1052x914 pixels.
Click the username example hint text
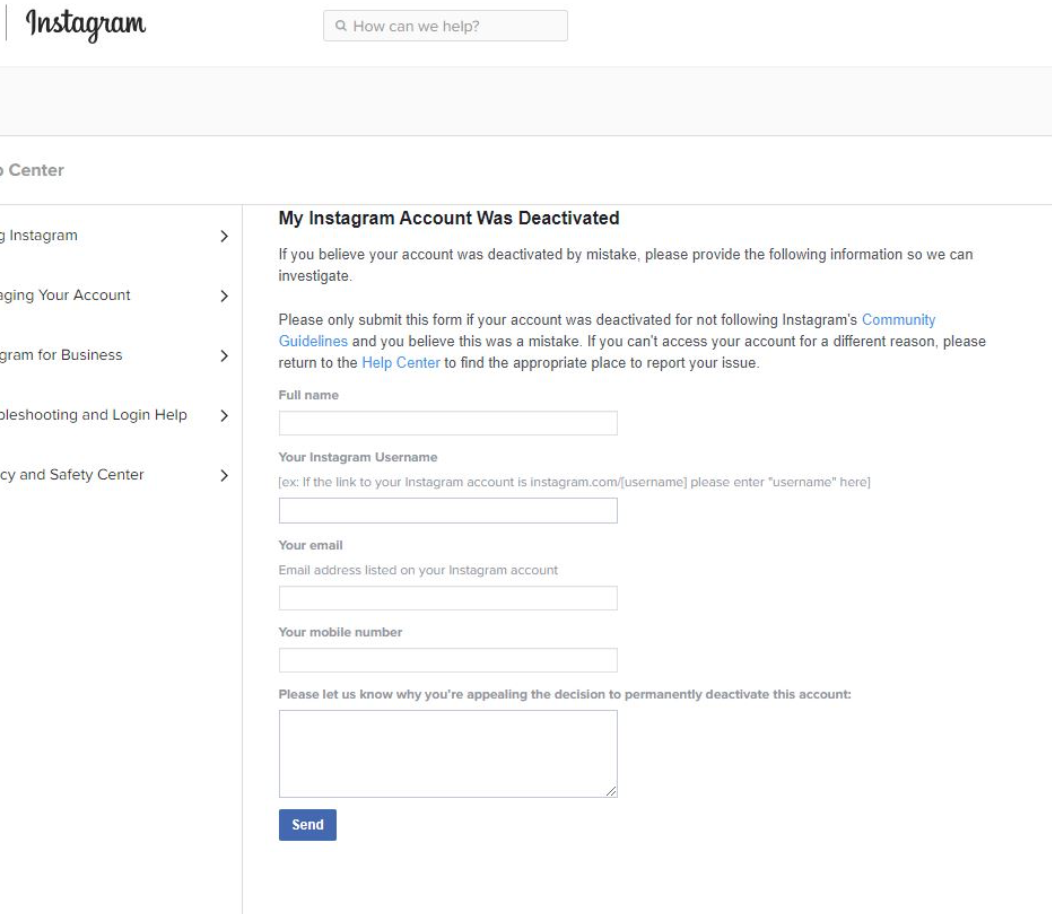(x=574, y=482)
